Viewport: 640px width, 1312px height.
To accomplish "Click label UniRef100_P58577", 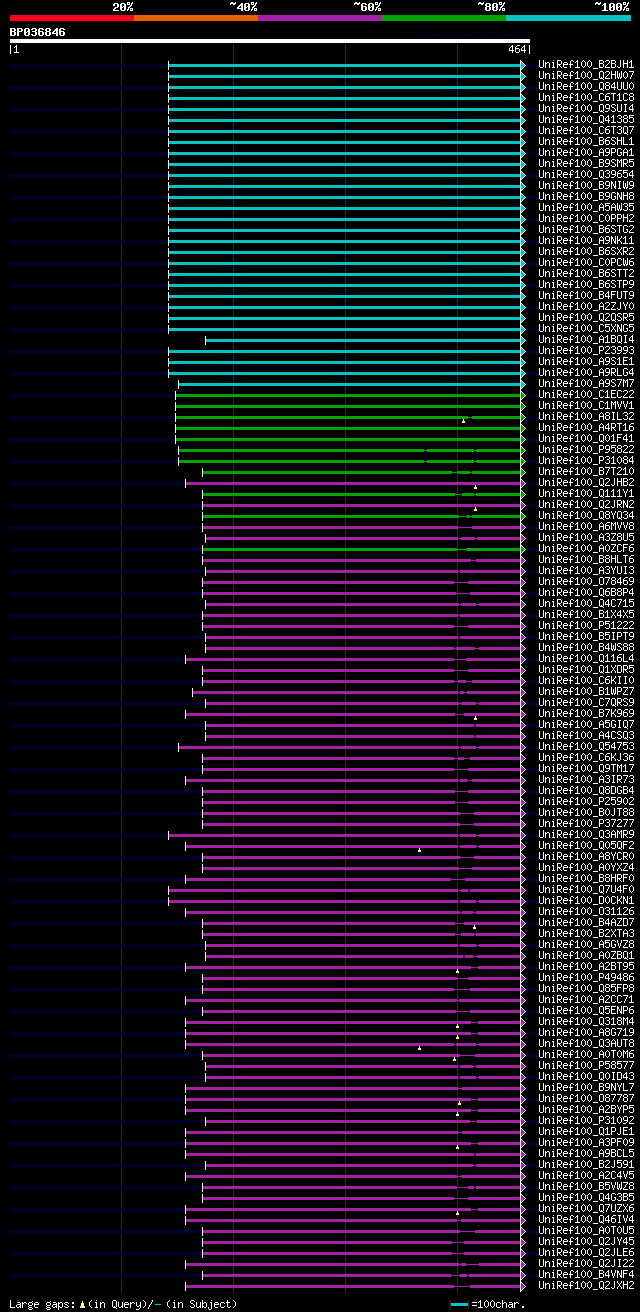I will (x=586, y=1065).
